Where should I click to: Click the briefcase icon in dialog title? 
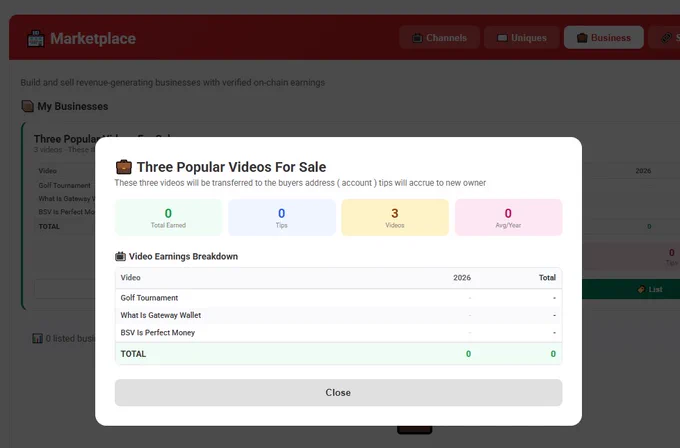click(x=124, y=167)
